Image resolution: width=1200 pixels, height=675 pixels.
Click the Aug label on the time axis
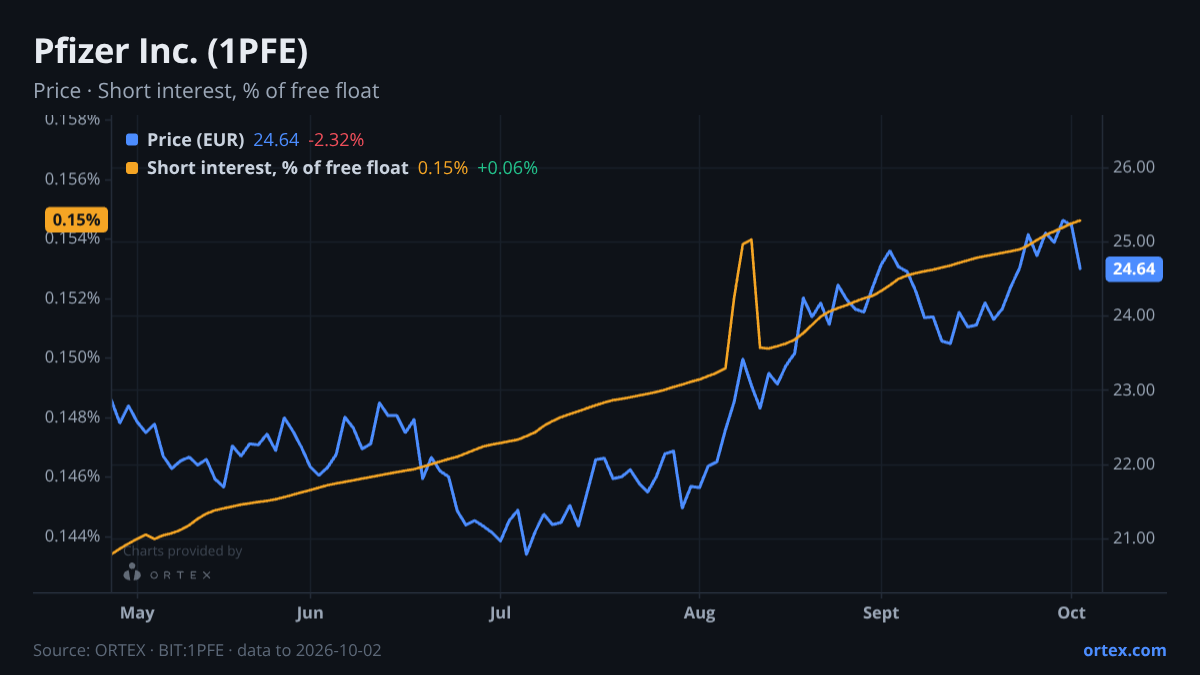point(699,613)
